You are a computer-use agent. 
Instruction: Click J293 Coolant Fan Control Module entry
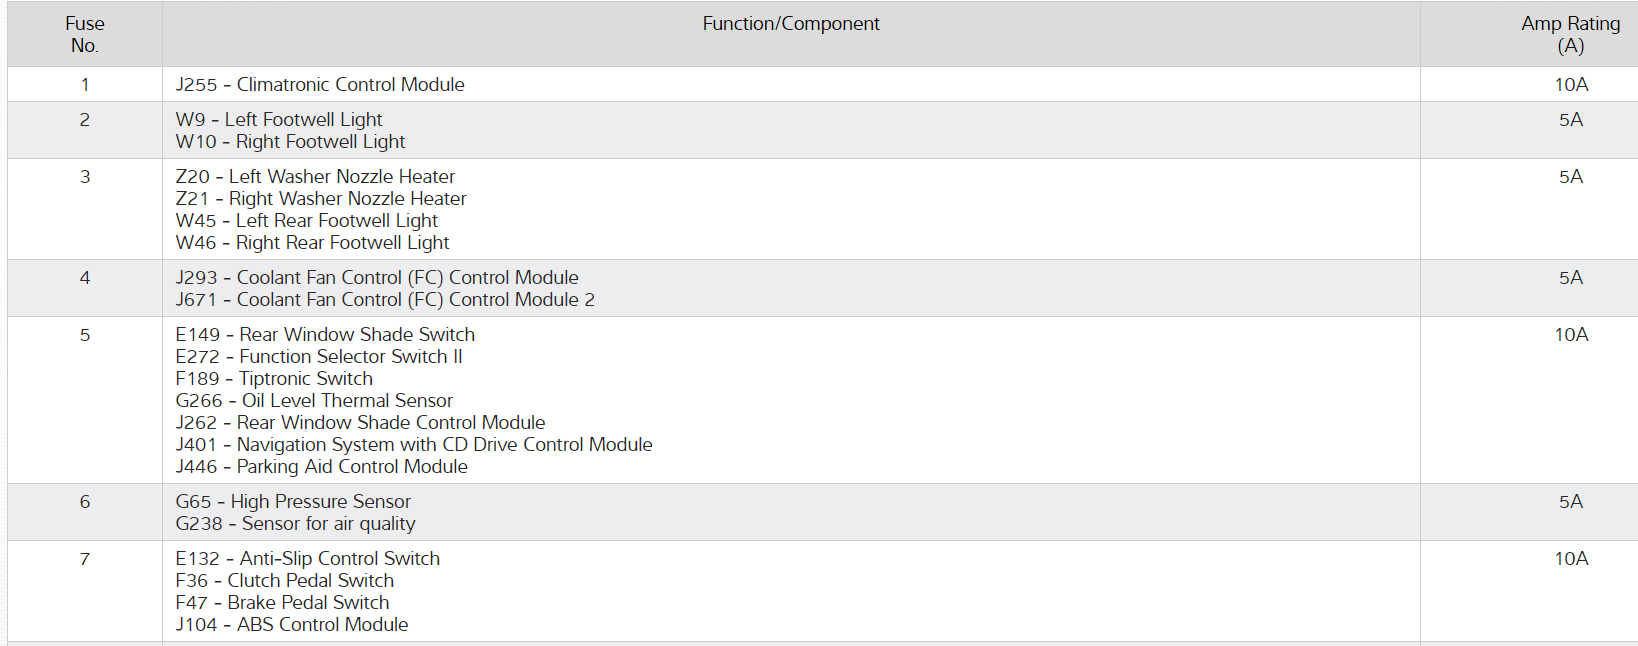click(x=377, y=278)
